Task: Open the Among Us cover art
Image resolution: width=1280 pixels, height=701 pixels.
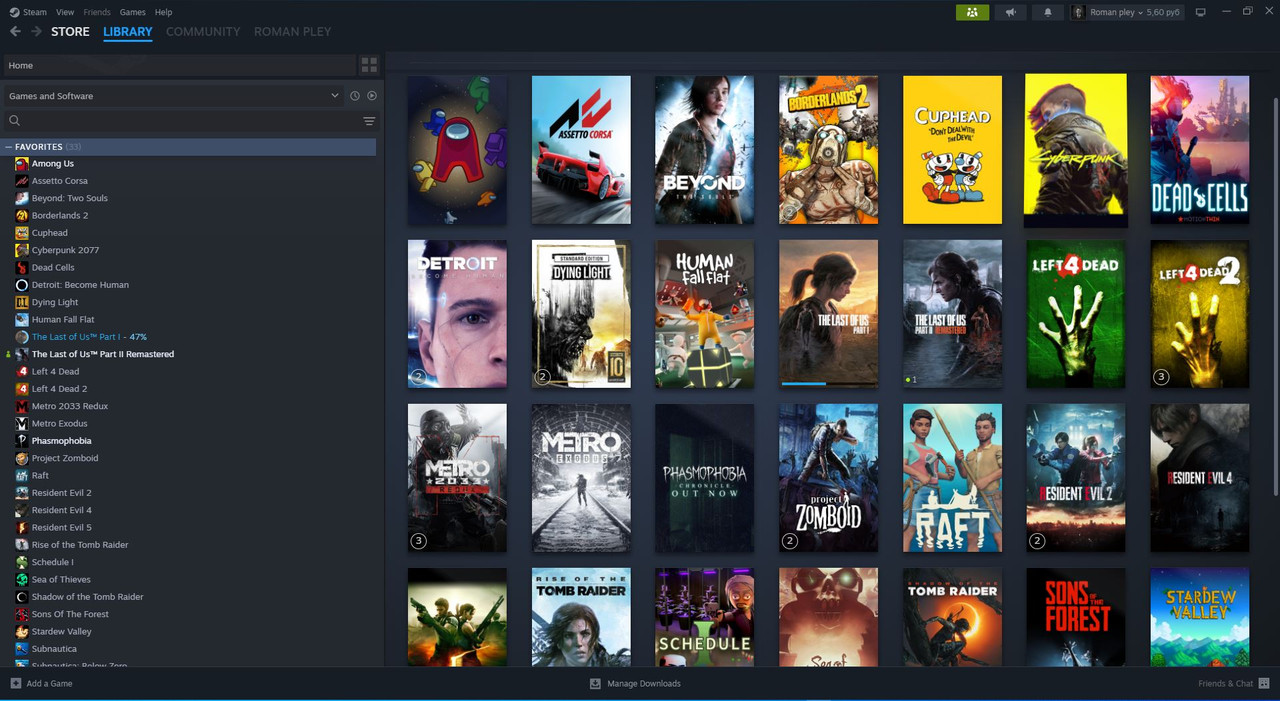Action: point(457,150)
